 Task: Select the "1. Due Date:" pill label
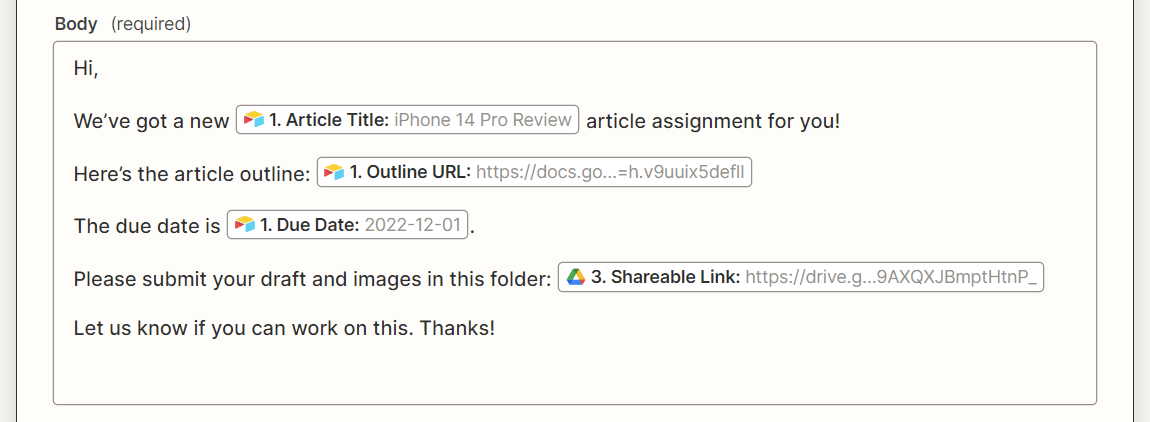pyautogui.click(x=310, y=225)
